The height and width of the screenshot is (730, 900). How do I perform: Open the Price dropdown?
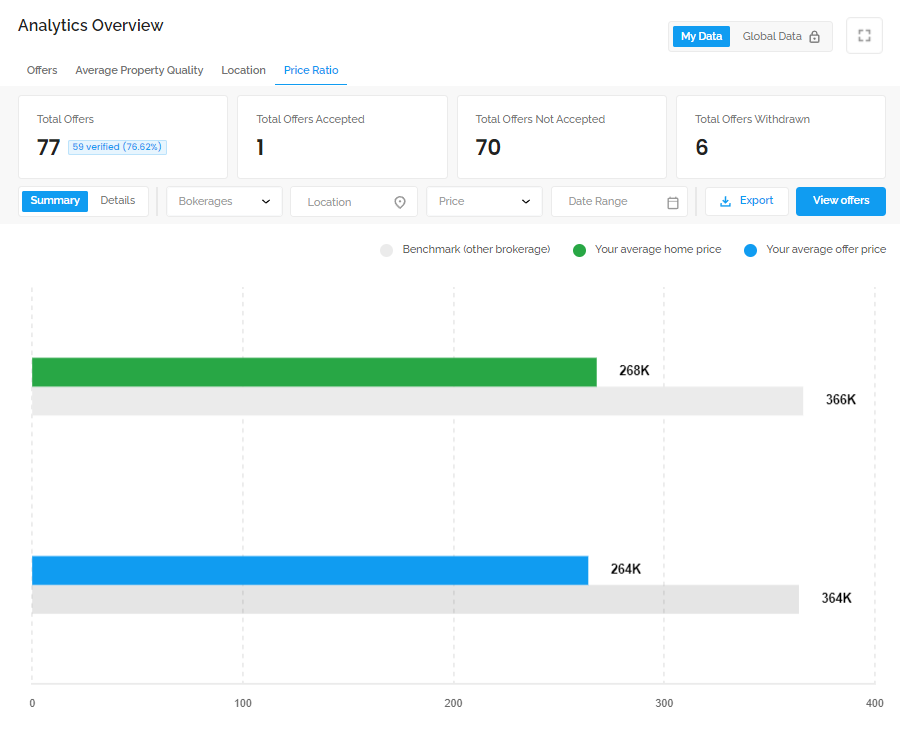[484, 201]
